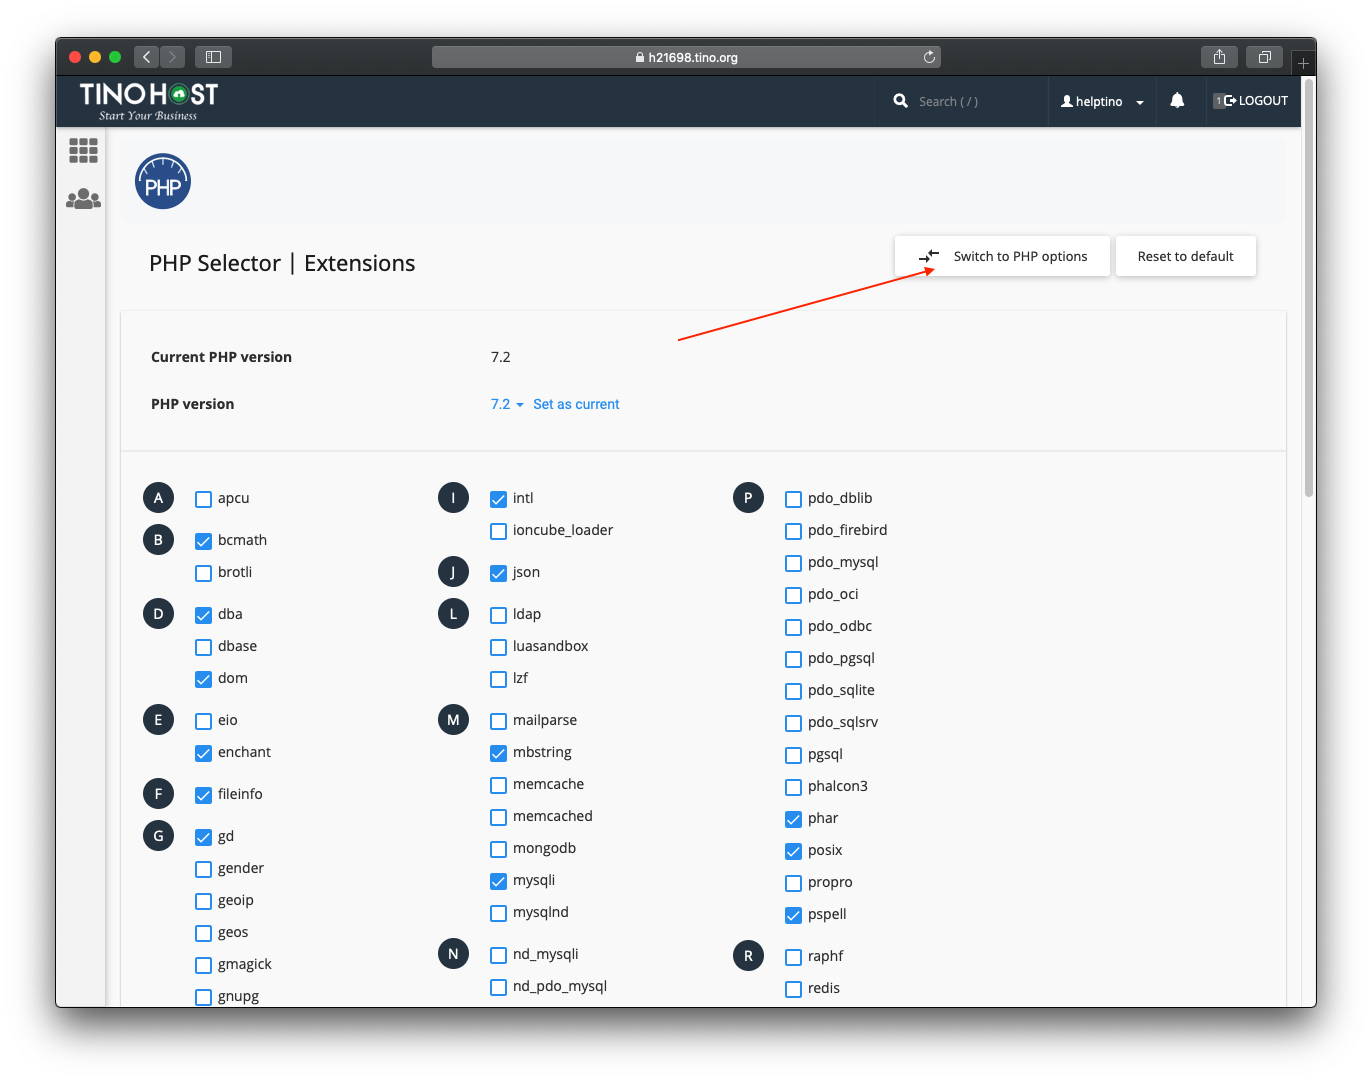Uncheck the gd extension
Screen dimensions: 1372x1081
tap(203, 837)
